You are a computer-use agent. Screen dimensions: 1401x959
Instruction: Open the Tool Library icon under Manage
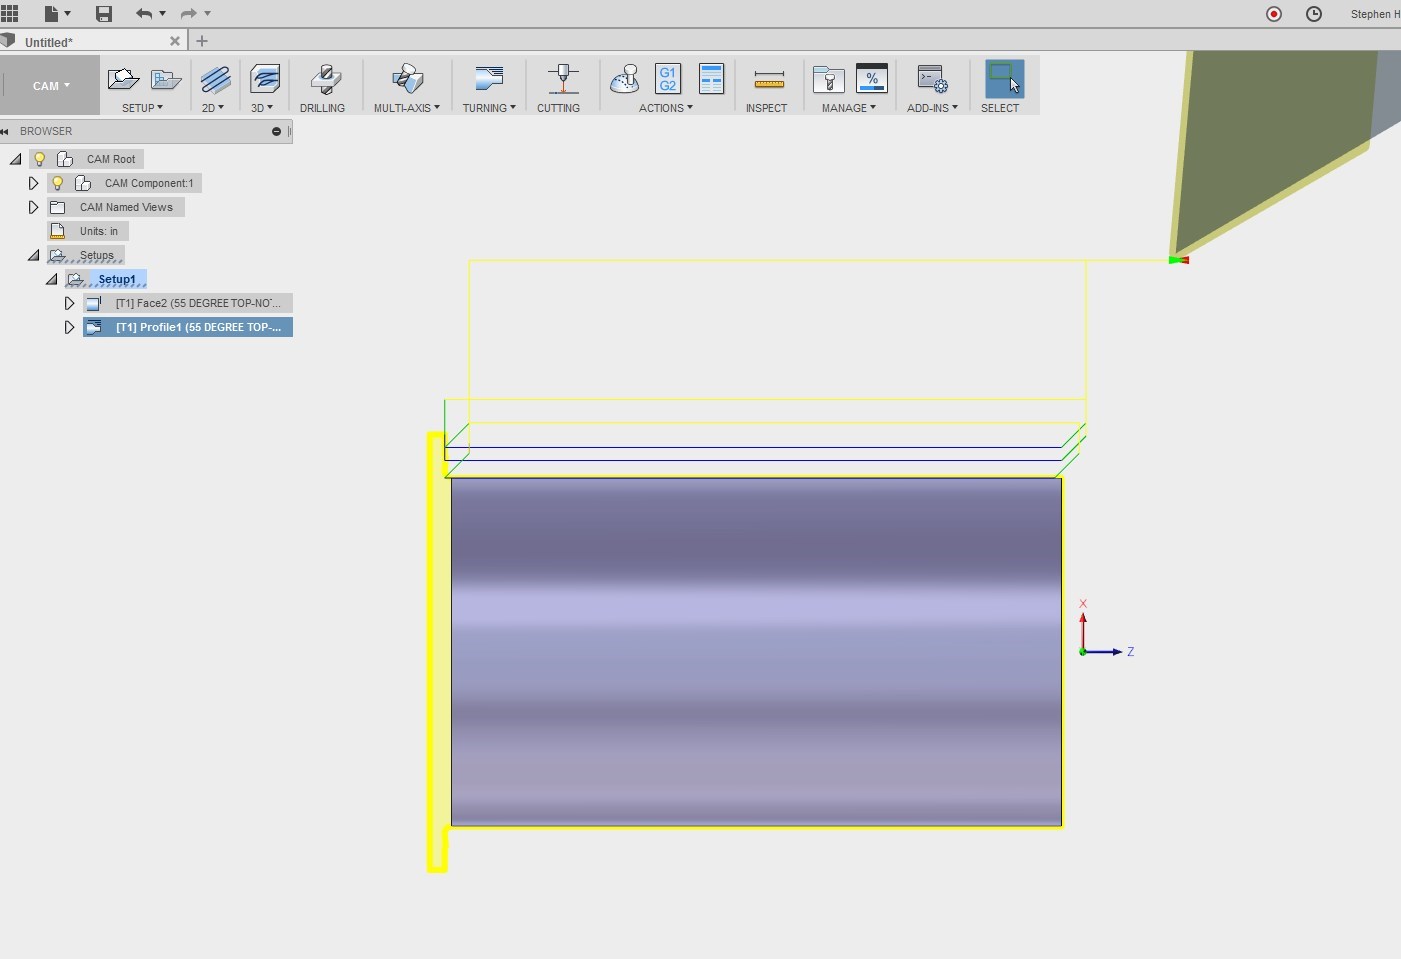(828, 79)
